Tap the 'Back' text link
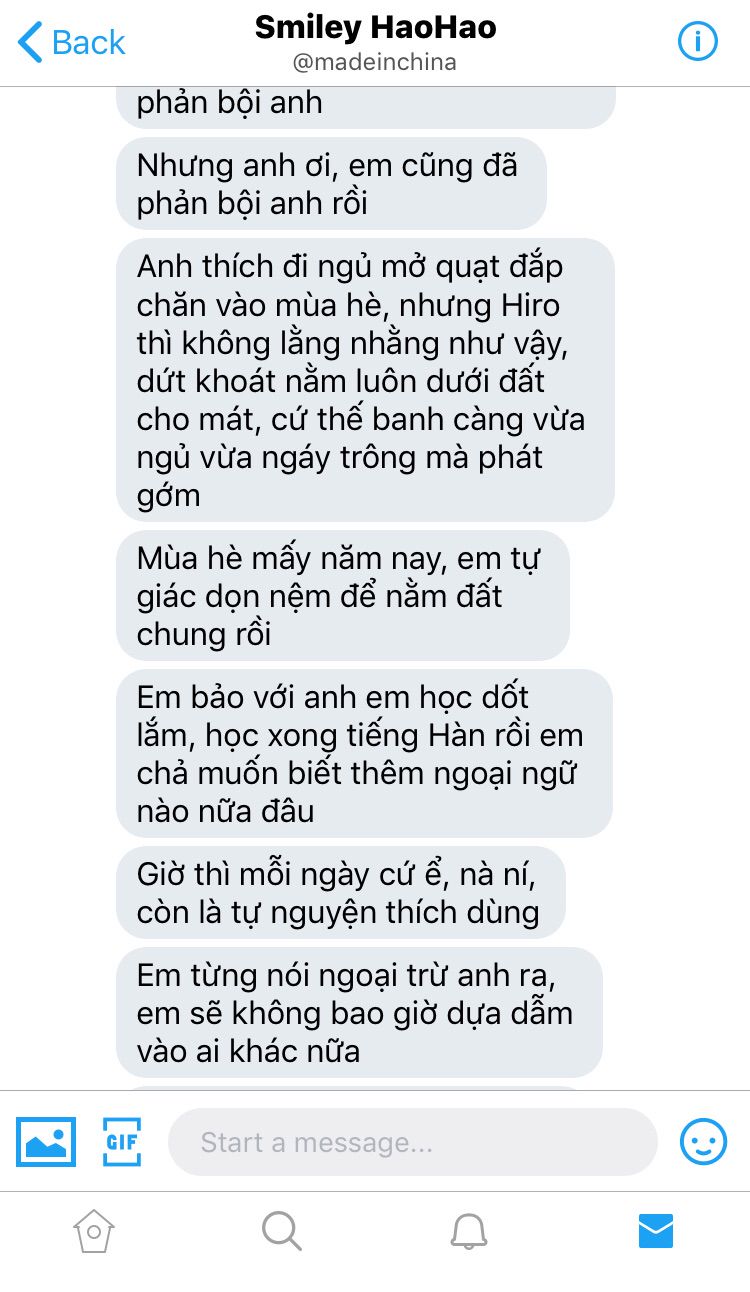The width and height of the screenshot is (750, 1292). [88, 43]
